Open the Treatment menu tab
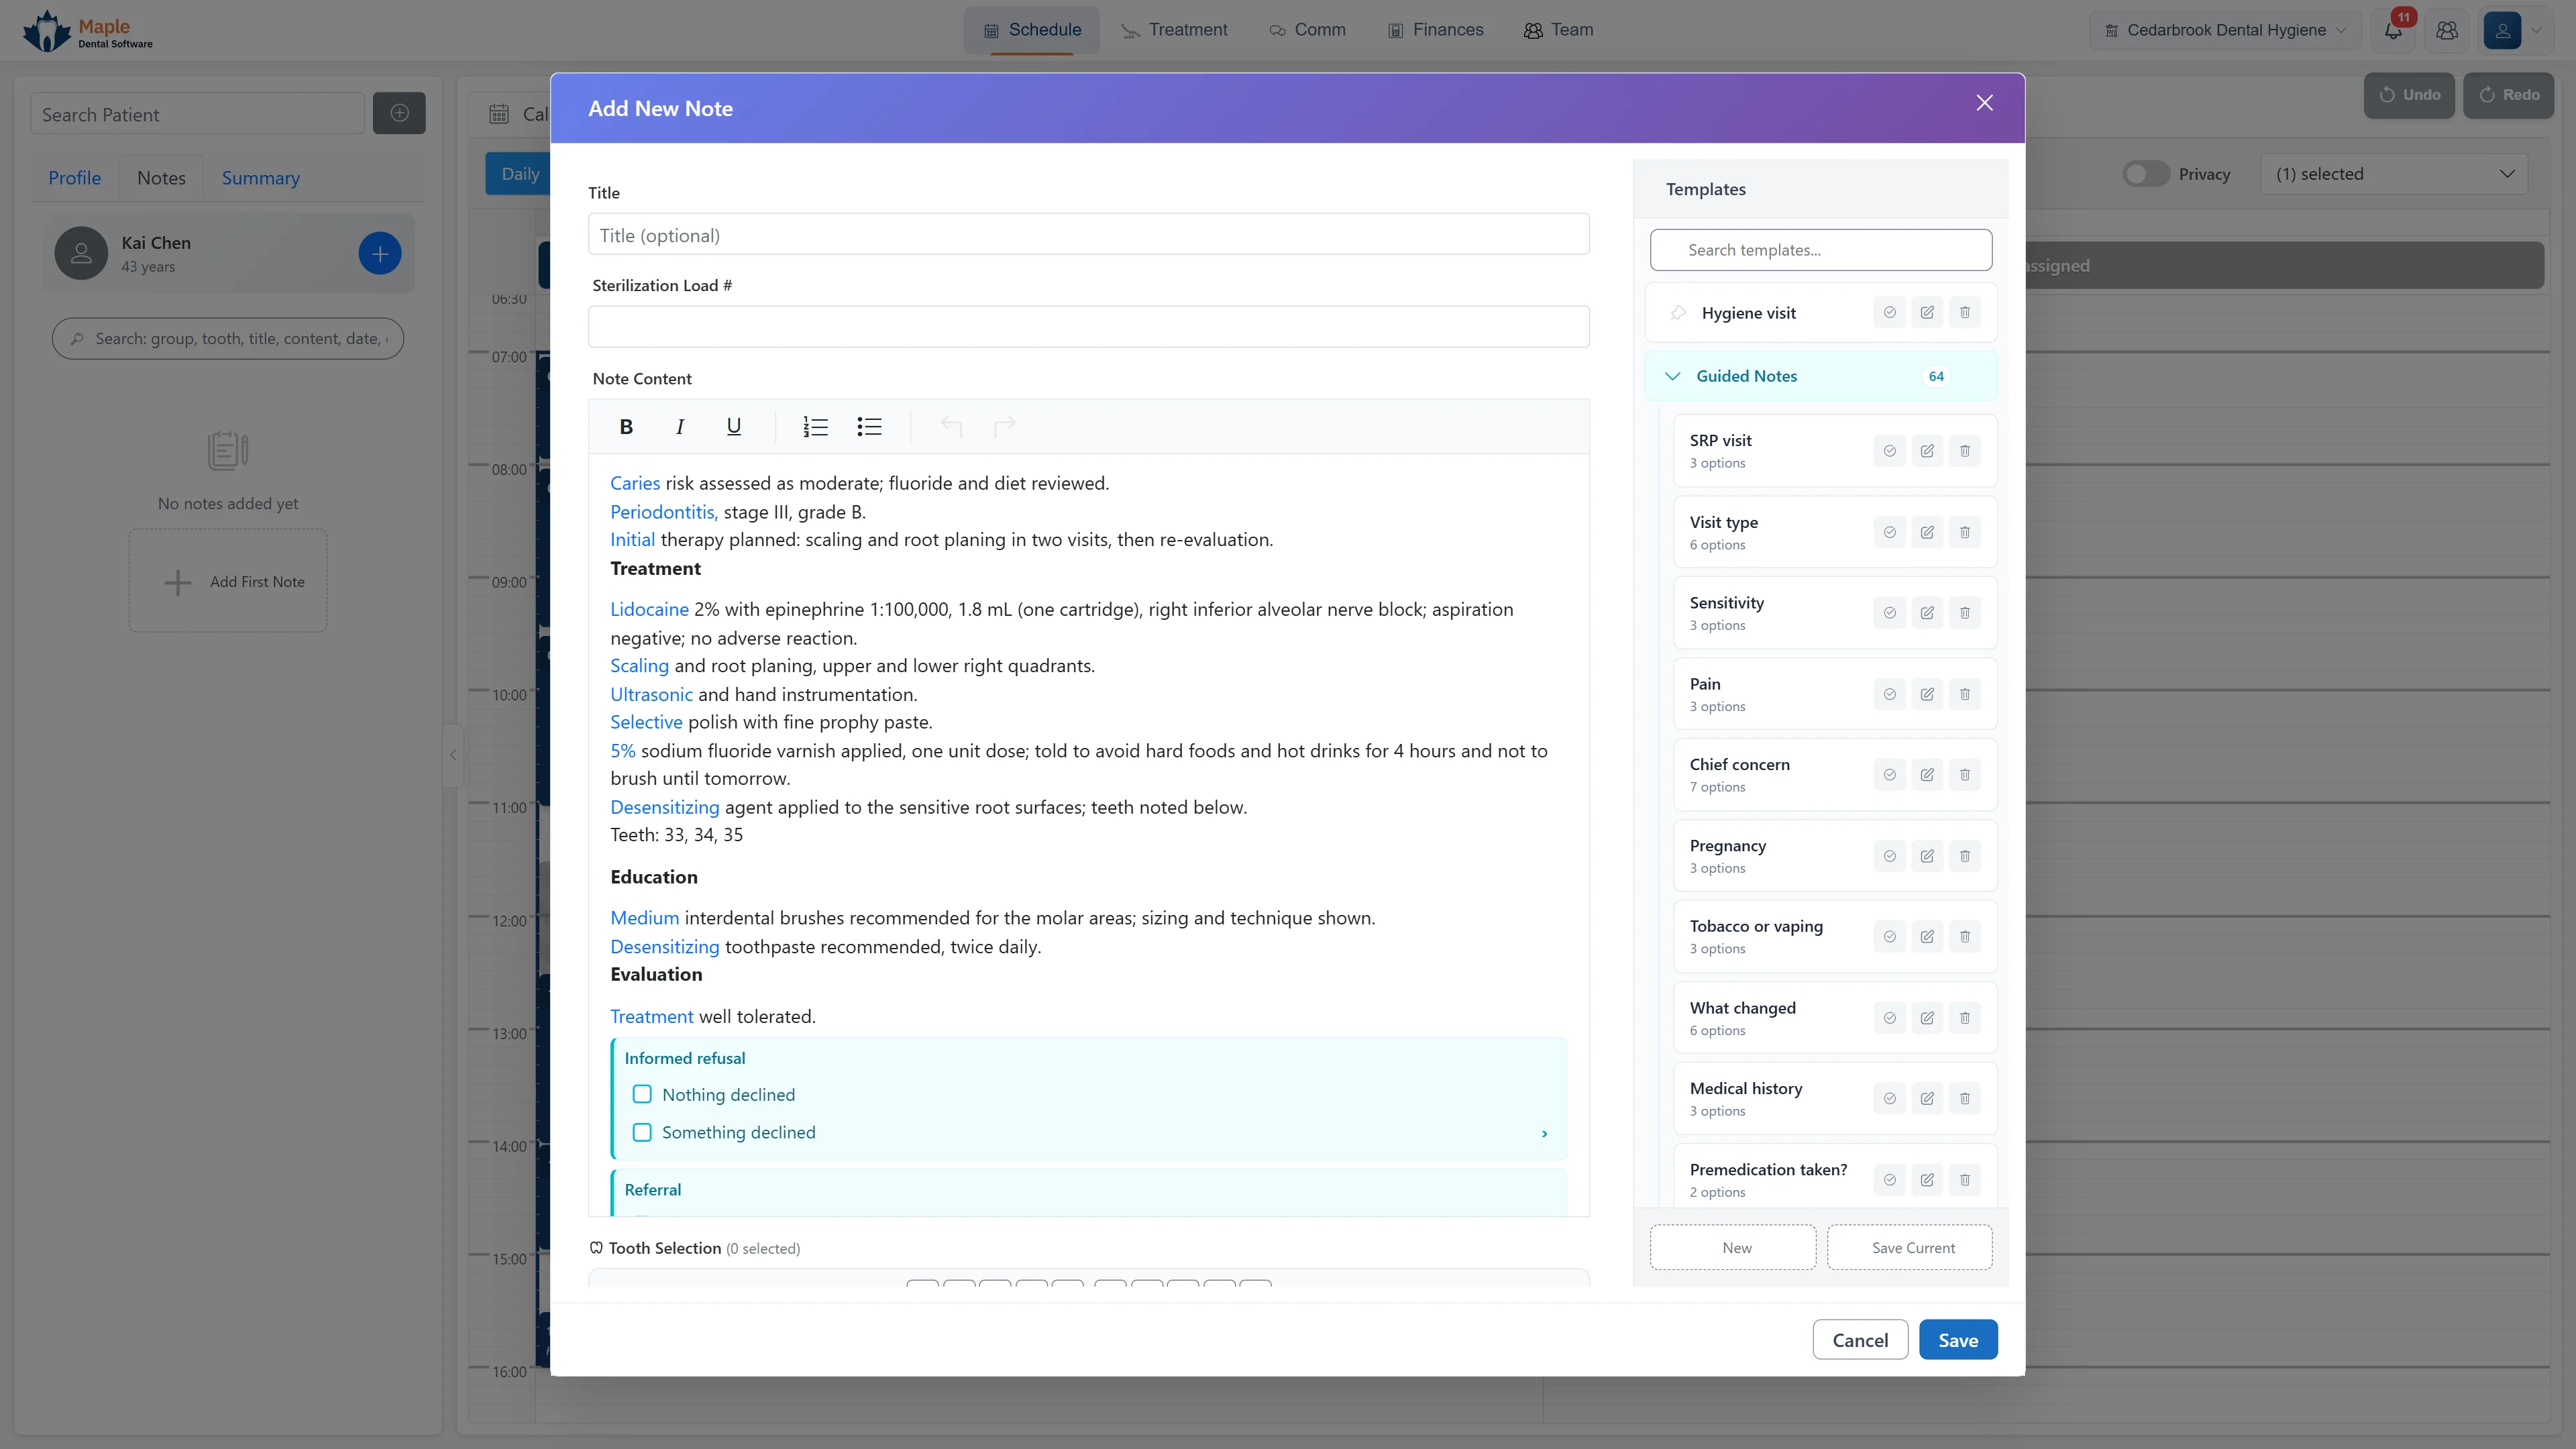2576x1449 pixels. point(1174,30)
